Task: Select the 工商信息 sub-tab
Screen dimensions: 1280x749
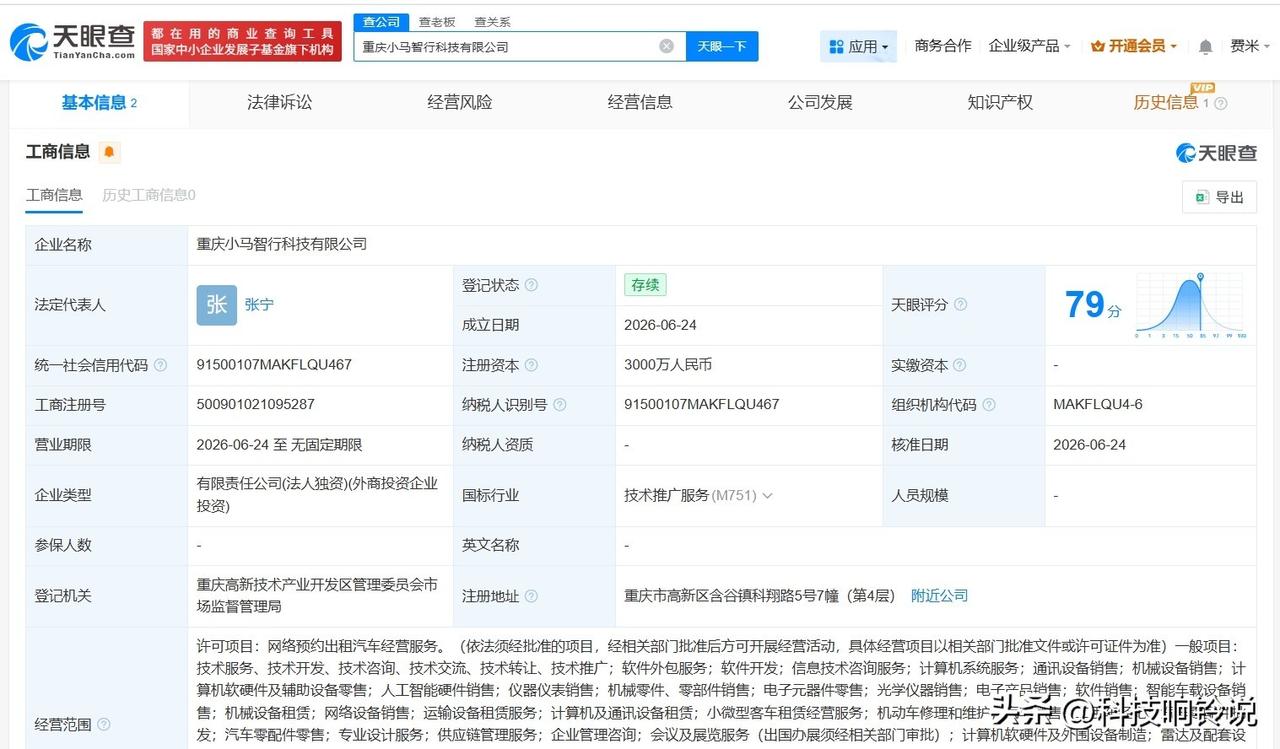Action: click(x=54, y=195)
